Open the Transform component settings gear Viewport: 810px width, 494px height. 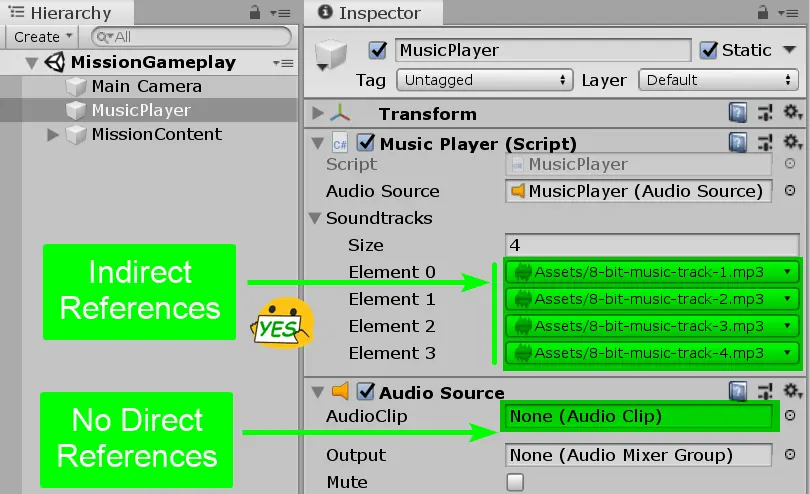[792, 114]
